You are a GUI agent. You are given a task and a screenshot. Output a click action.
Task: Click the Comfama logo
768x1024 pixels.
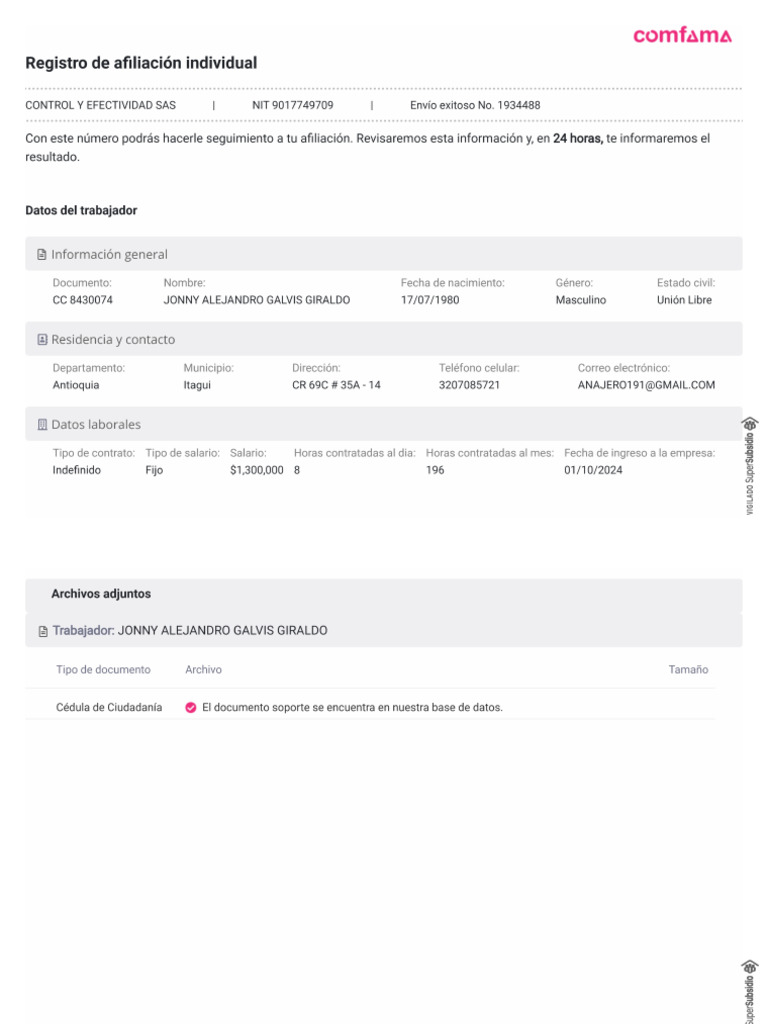pos(682,36)
